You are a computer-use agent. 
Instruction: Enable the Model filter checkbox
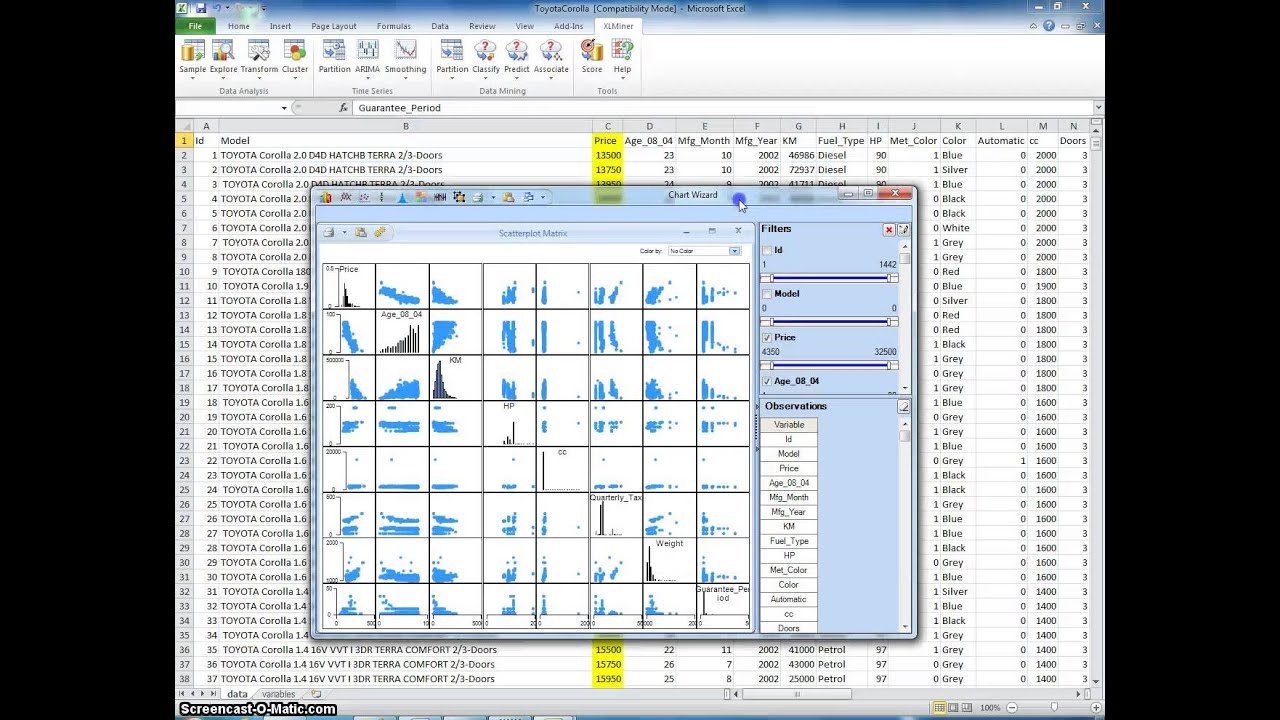[x=767, y=294]
